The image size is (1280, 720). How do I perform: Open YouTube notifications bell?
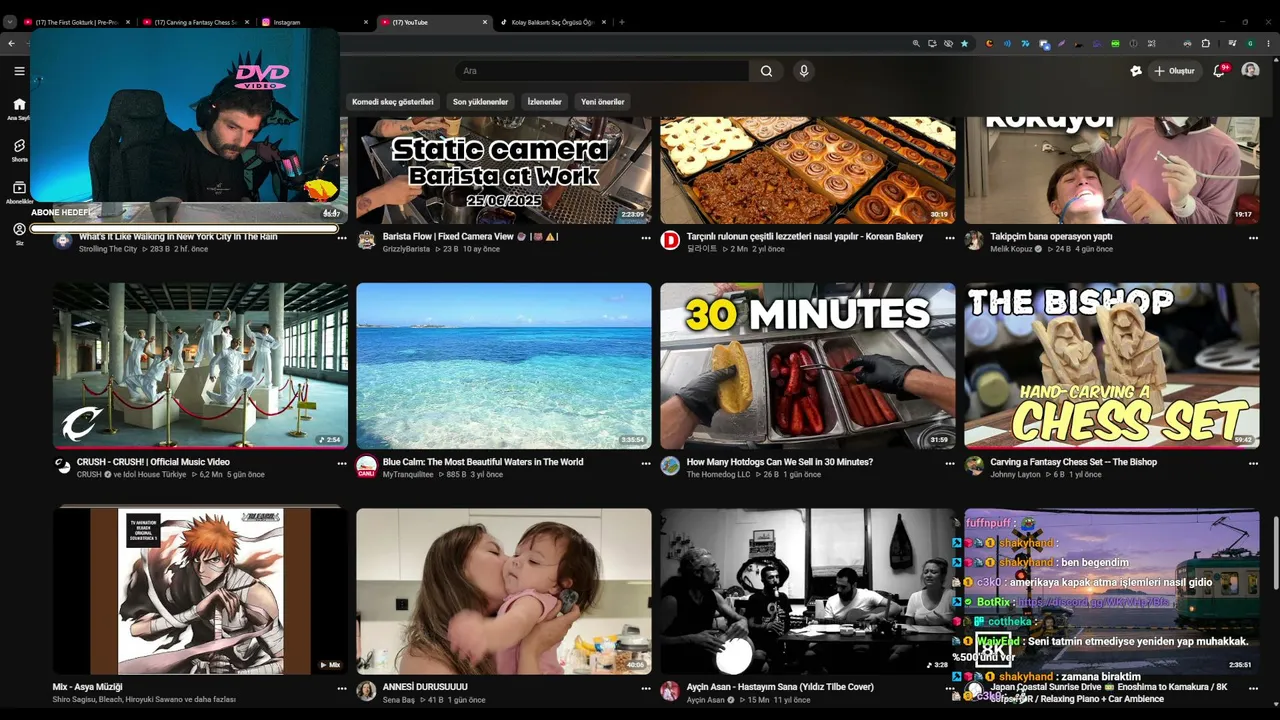pyautogui.click(x=1219, y=71)
